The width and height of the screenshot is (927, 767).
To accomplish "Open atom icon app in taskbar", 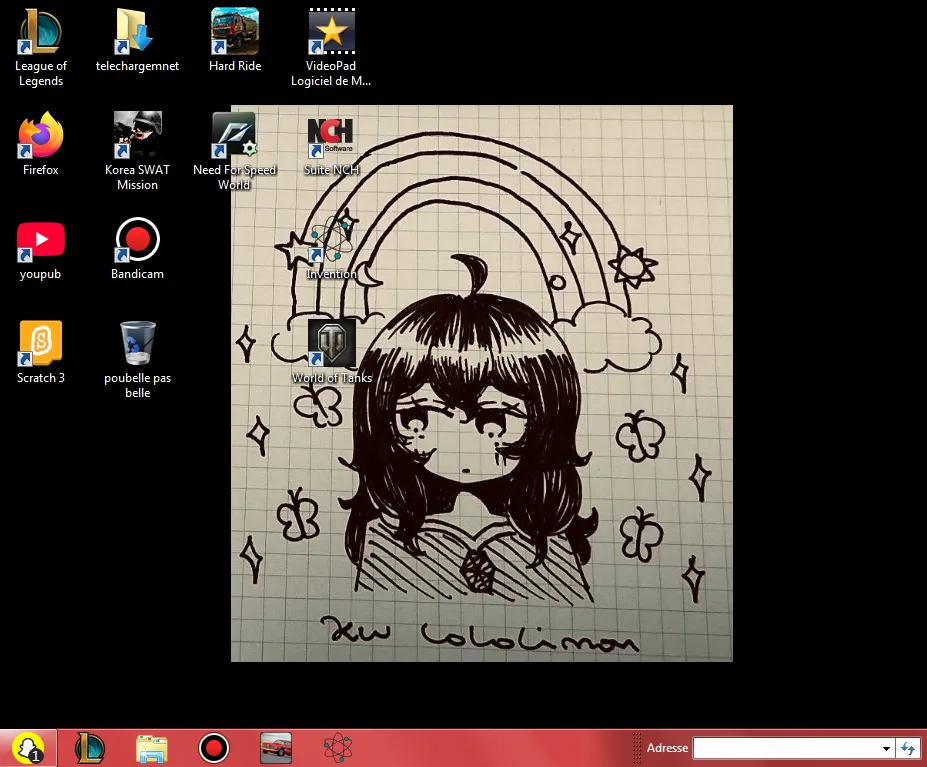I will pos(338,748).
